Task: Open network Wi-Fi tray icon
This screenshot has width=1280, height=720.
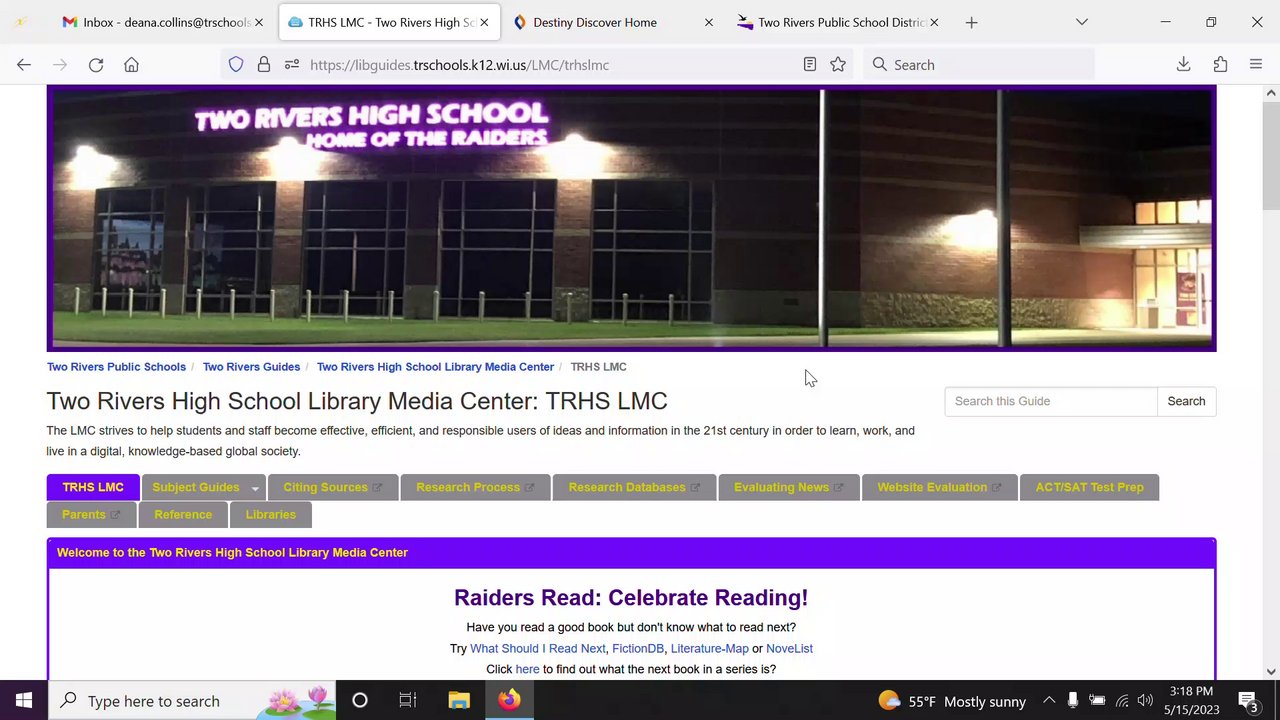Action: [x=1122, y=701]
